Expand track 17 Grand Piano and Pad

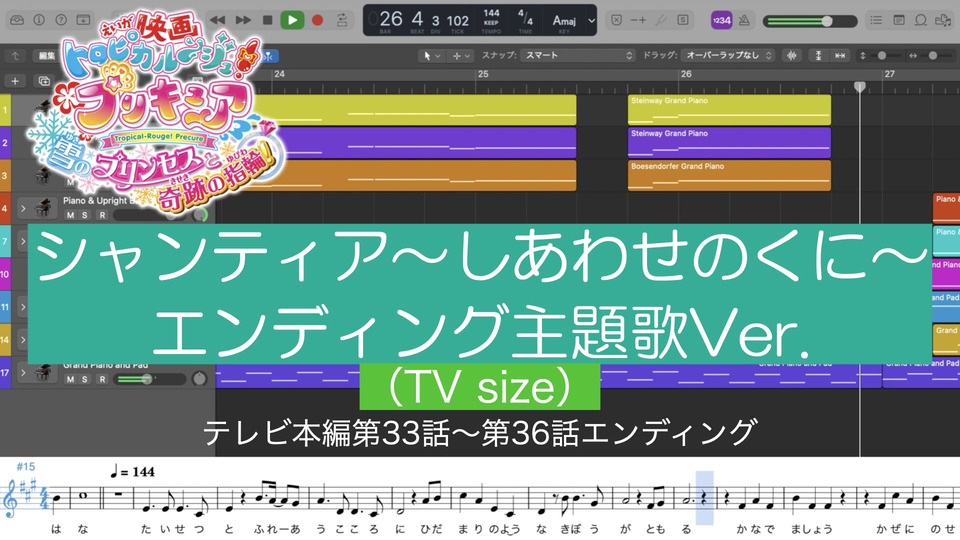pyautogui.click(x=23, y=372)
